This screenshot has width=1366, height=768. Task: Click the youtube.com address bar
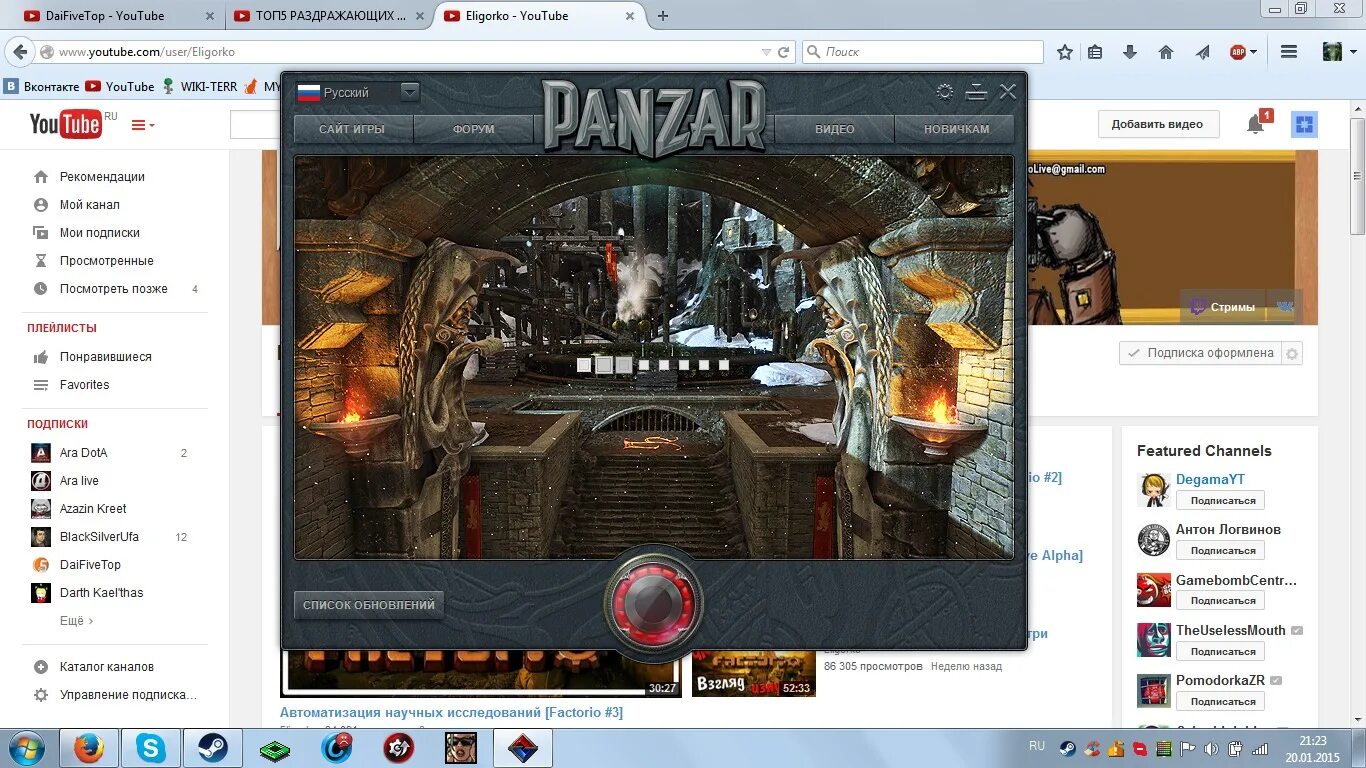click(400, 52)
